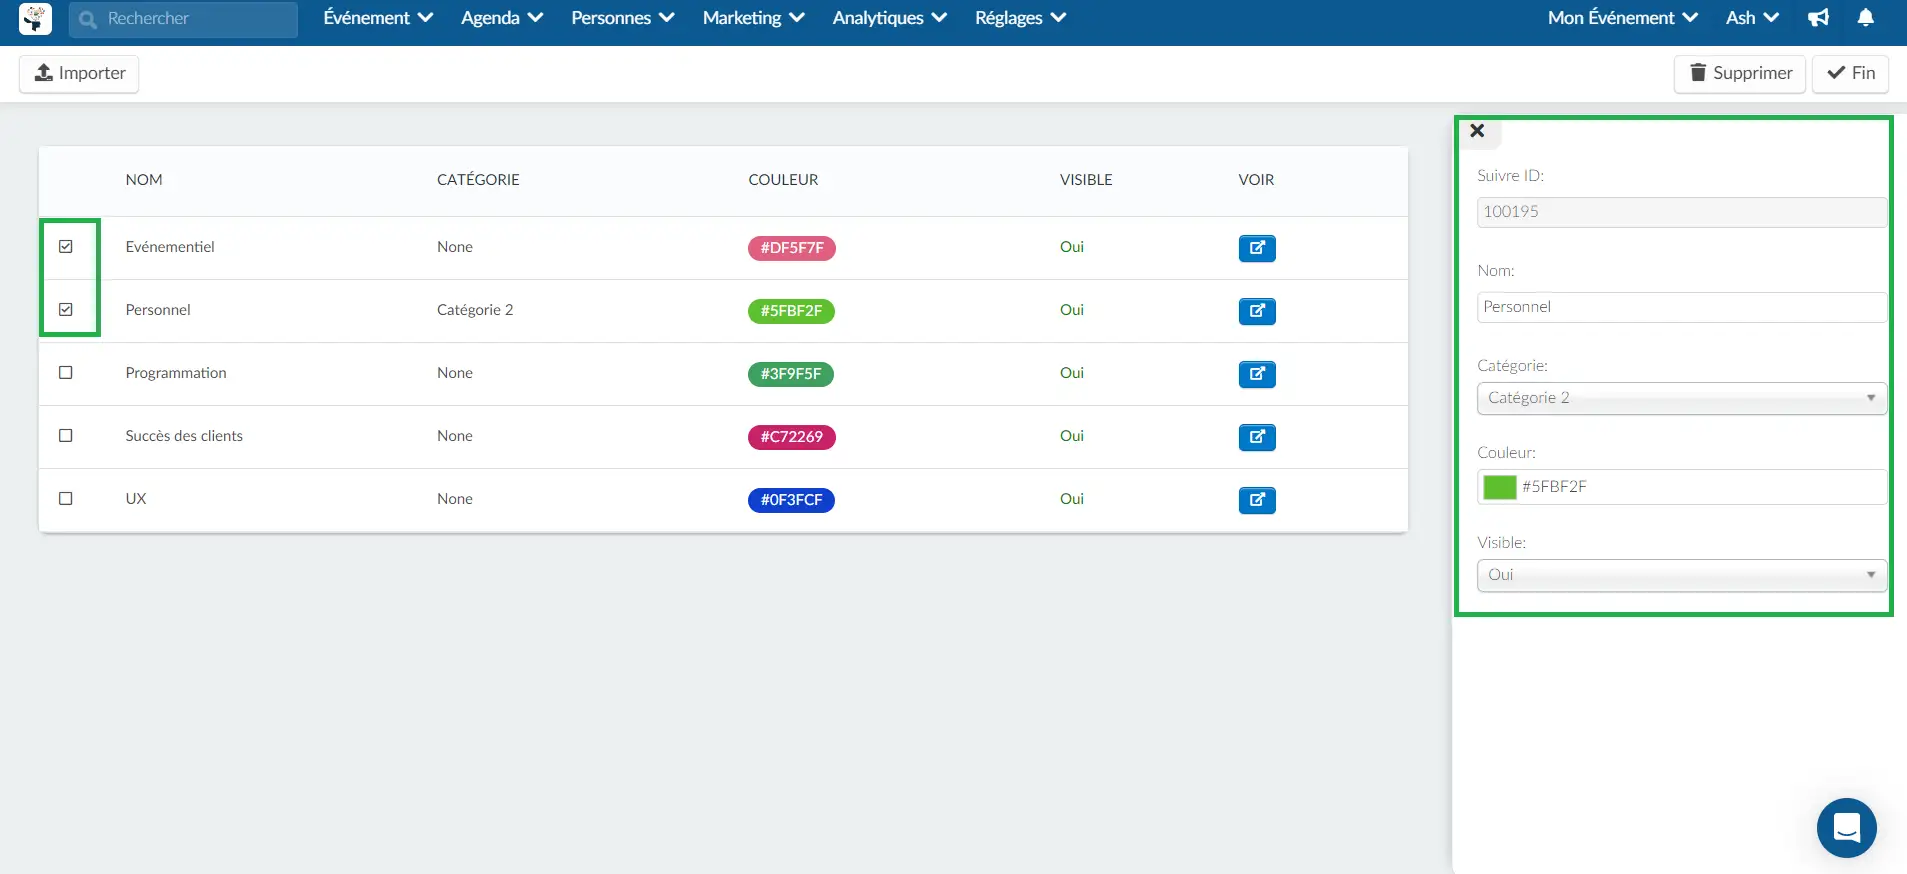Viewport: 1907px width, 874px height.
Task: Click the Nom field containing Personnel
Action: point(1681,307)
